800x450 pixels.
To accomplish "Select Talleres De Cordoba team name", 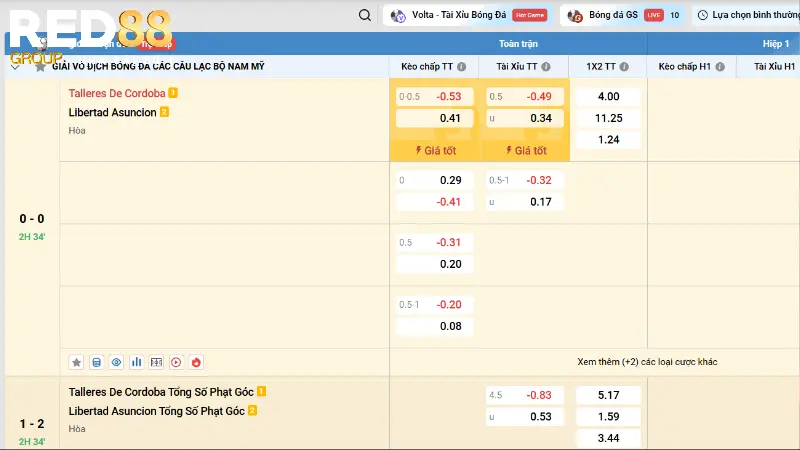I will click(x=117, y=93).
